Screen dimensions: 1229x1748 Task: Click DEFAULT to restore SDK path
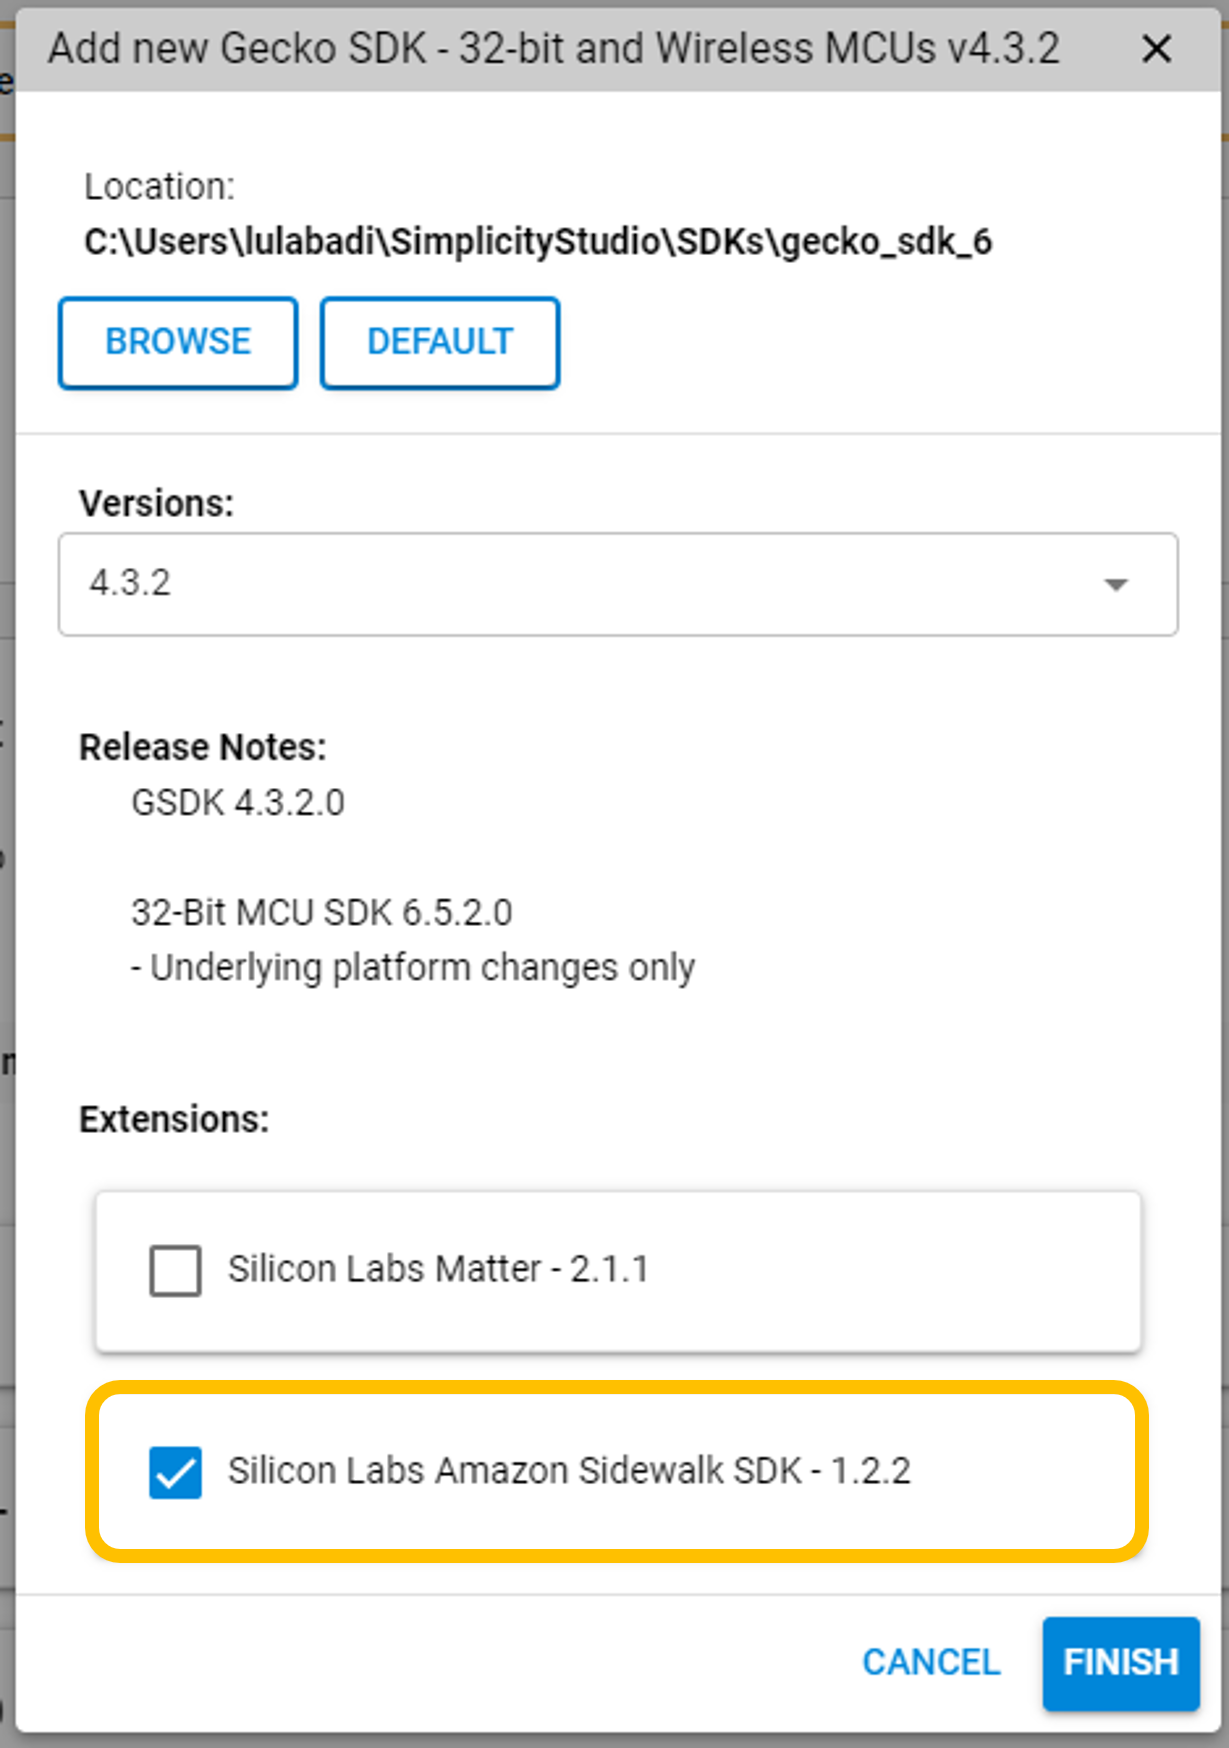439,342
